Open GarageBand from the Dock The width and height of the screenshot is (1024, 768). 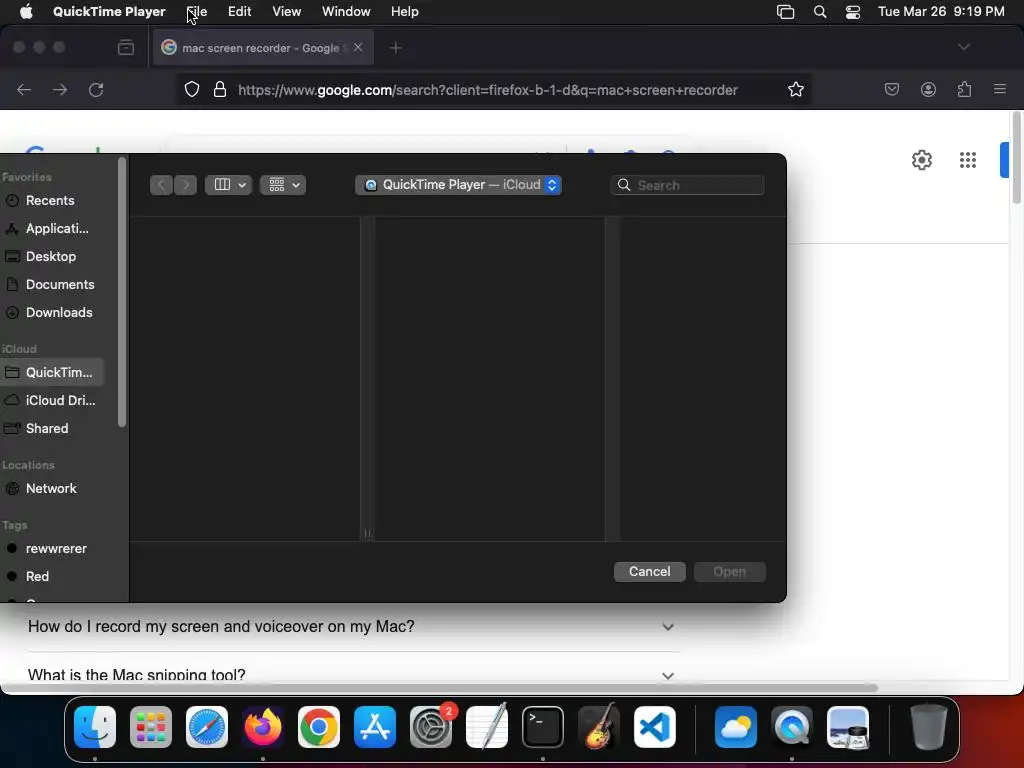599,727
